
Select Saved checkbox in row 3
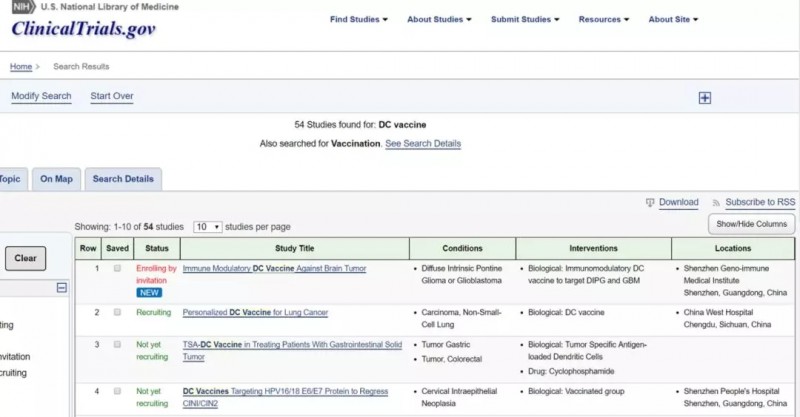point(117,345)
